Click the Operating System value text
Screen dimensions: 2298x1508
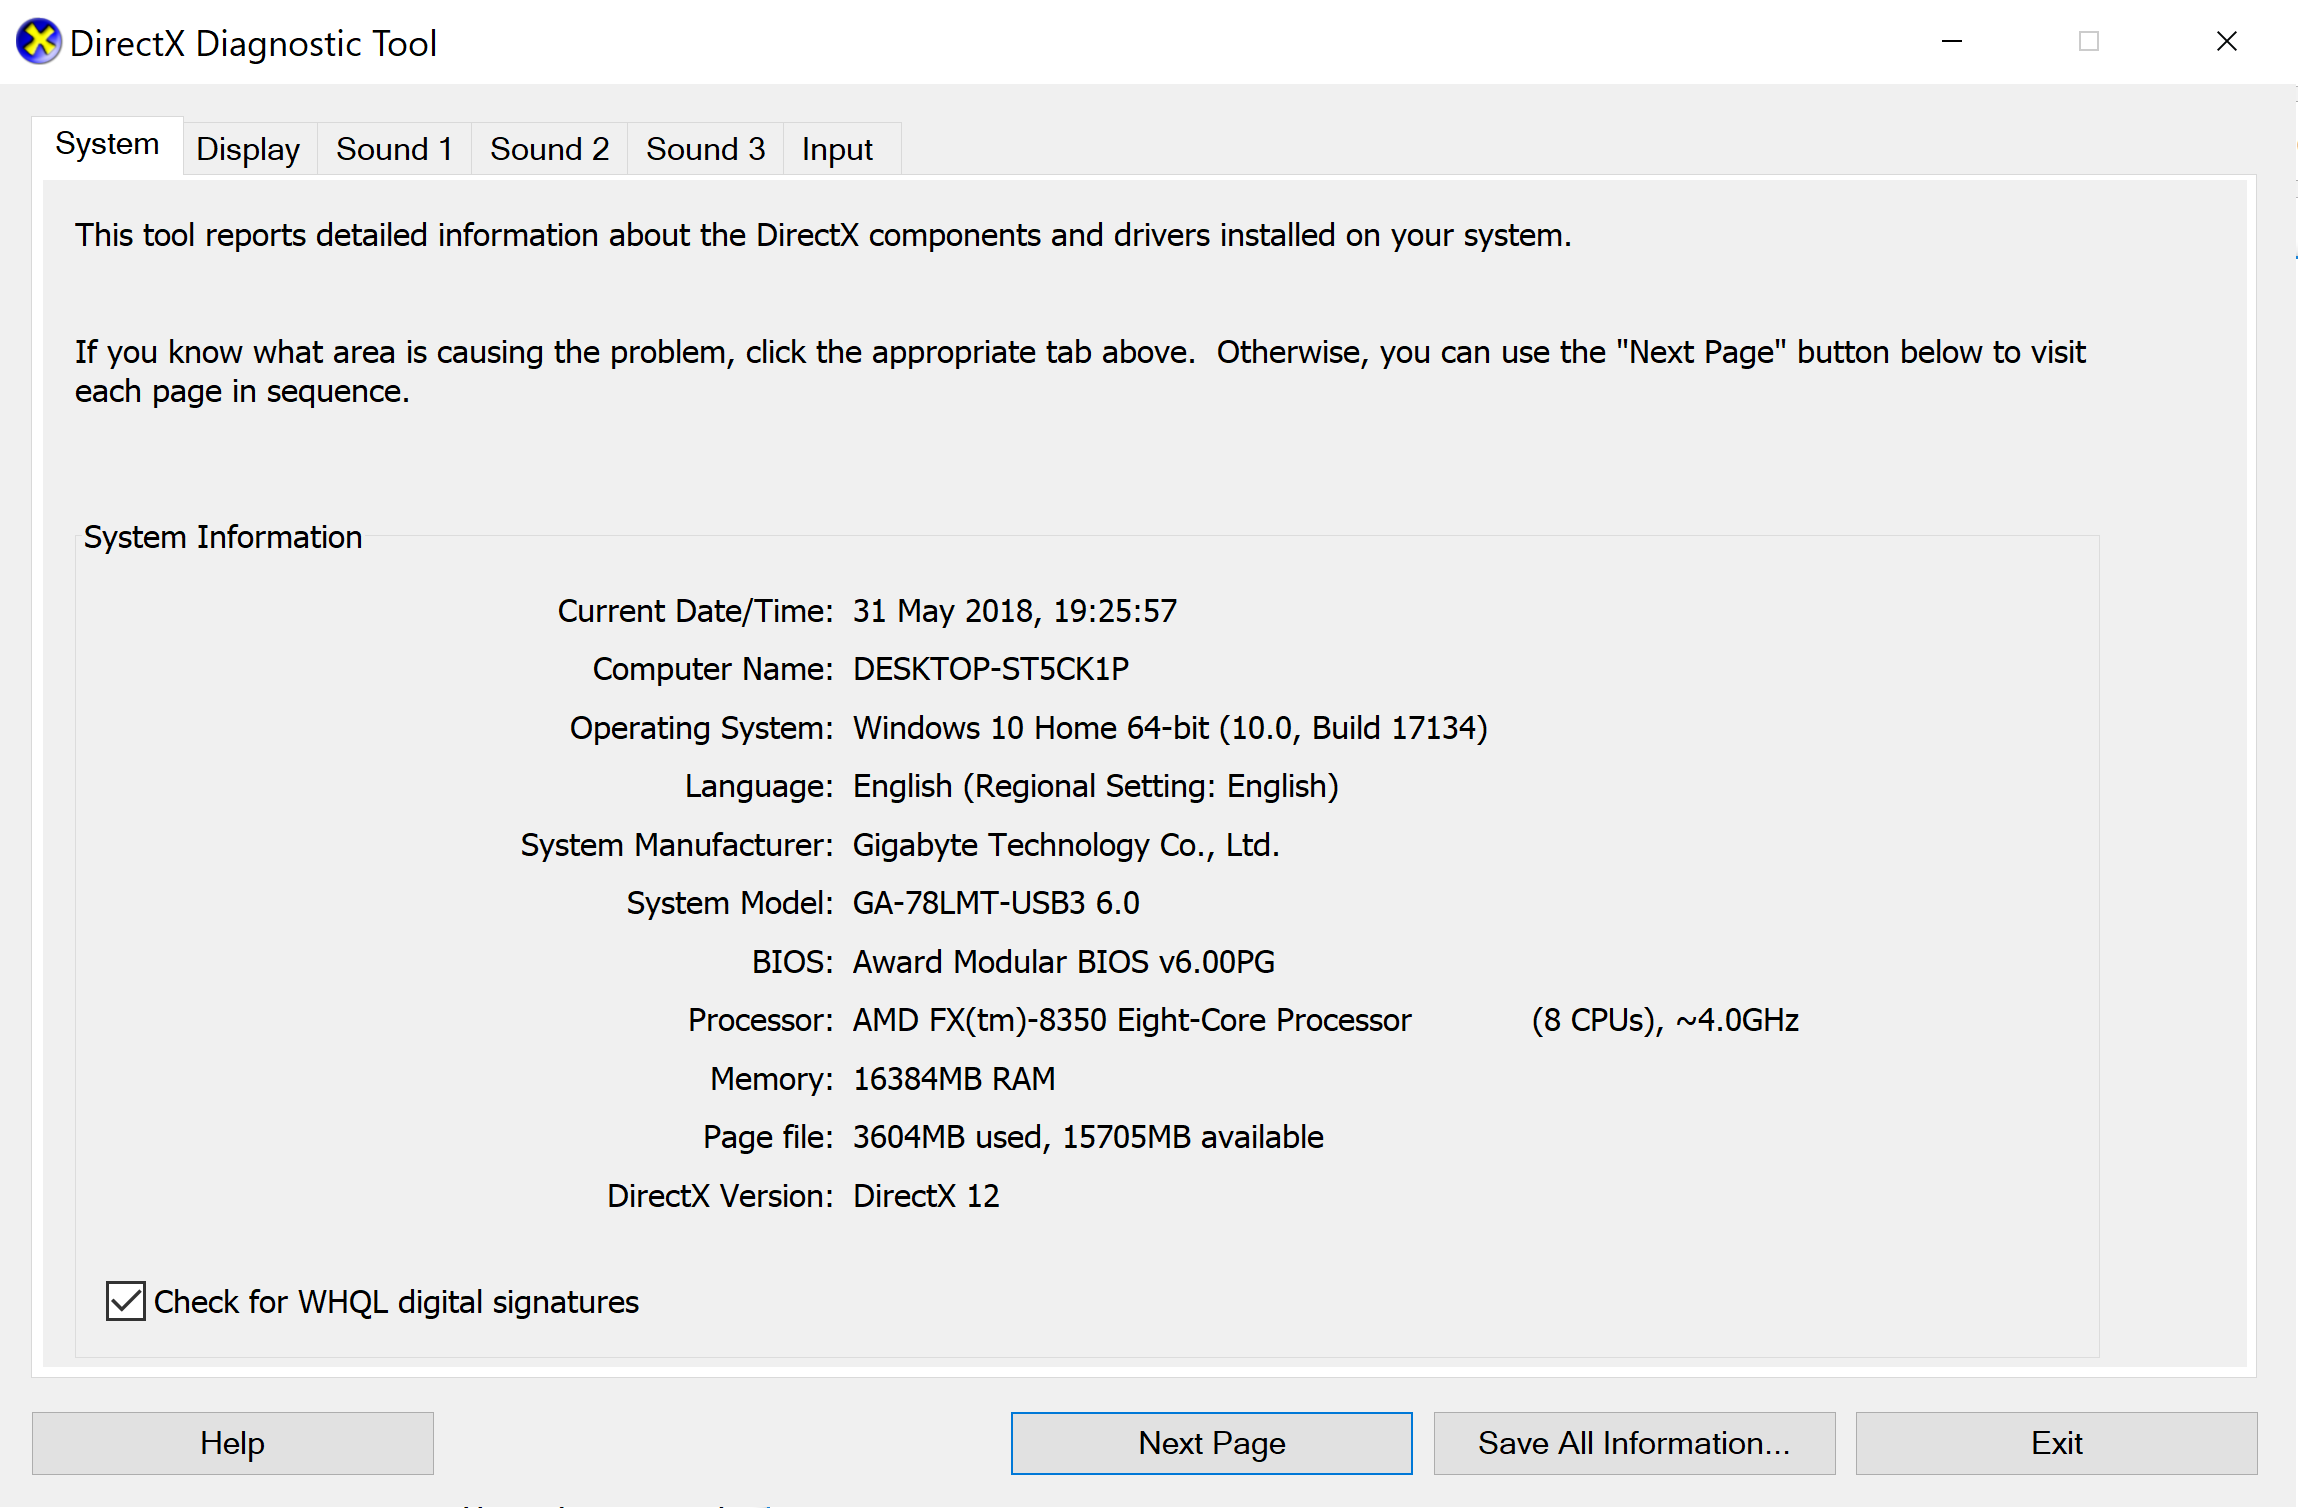[x=1169, y=728]
